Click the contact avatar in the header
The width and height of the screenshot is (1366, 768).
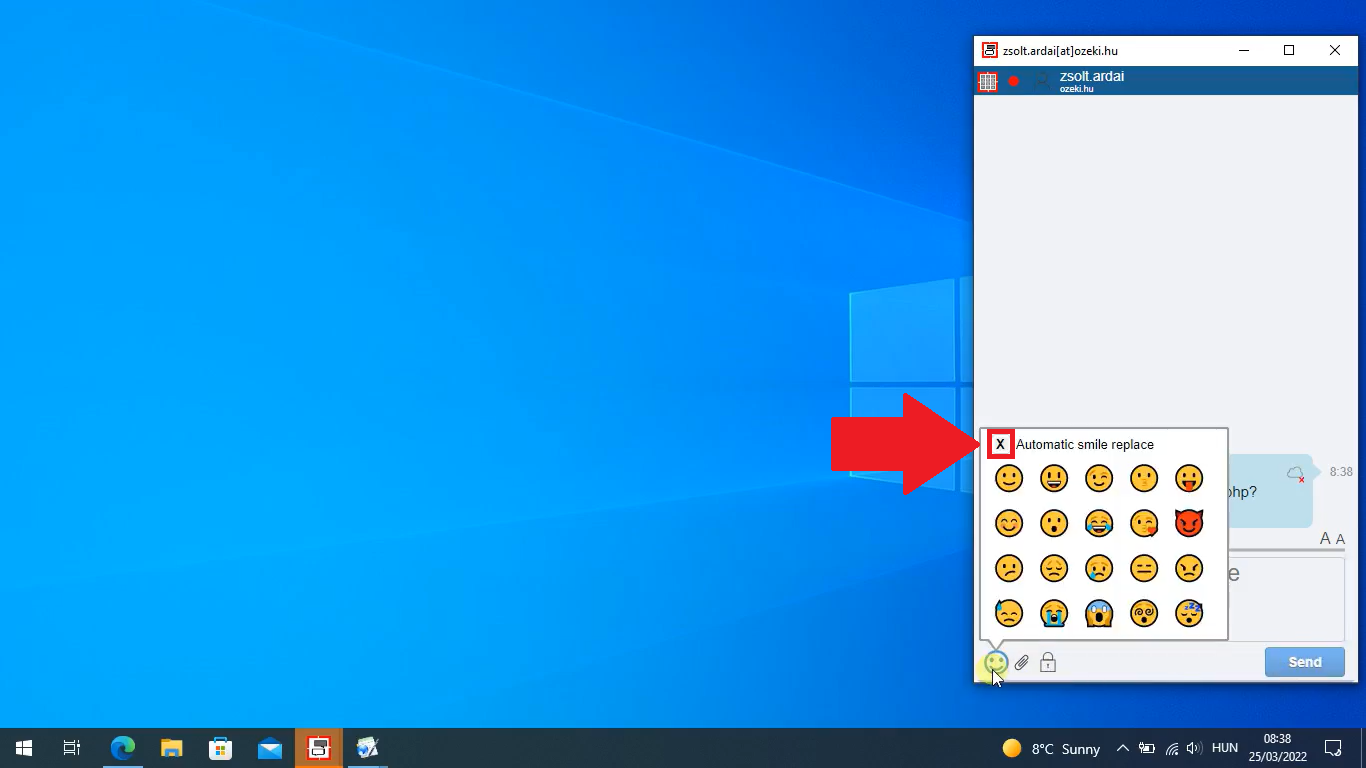click(1042, 81)
